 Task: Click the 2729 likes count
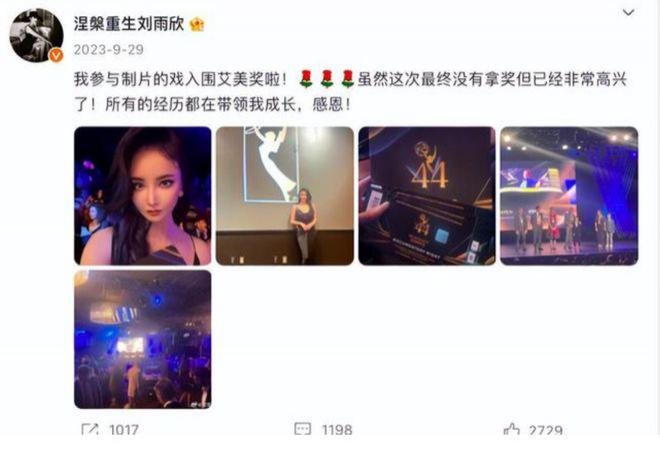pyautogui.click(x=546, y=430)
